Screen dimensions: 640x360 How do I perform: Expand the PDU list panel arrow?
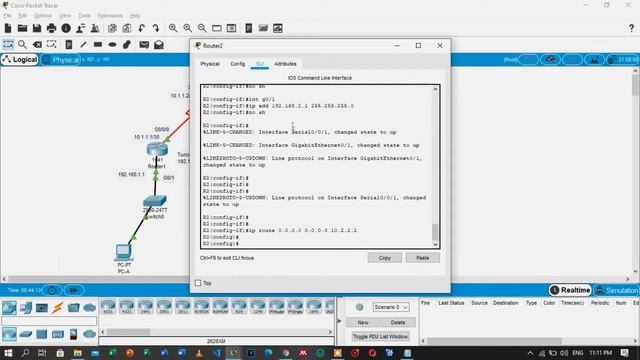pyautogui.click(x=339, y=321)
